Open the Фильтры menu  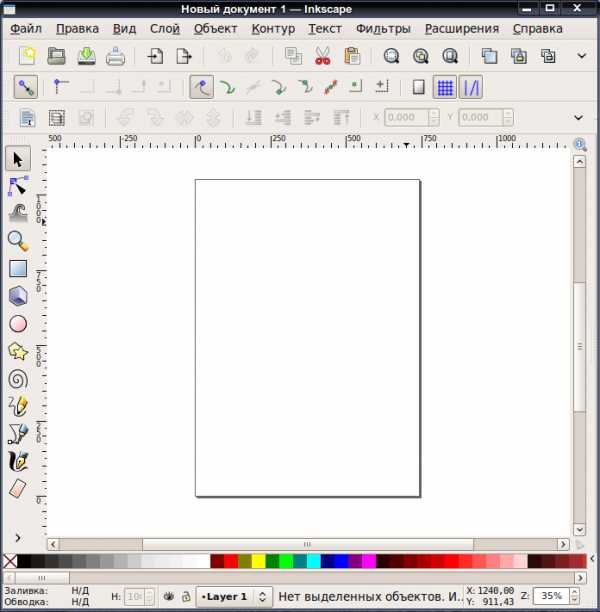383,28
